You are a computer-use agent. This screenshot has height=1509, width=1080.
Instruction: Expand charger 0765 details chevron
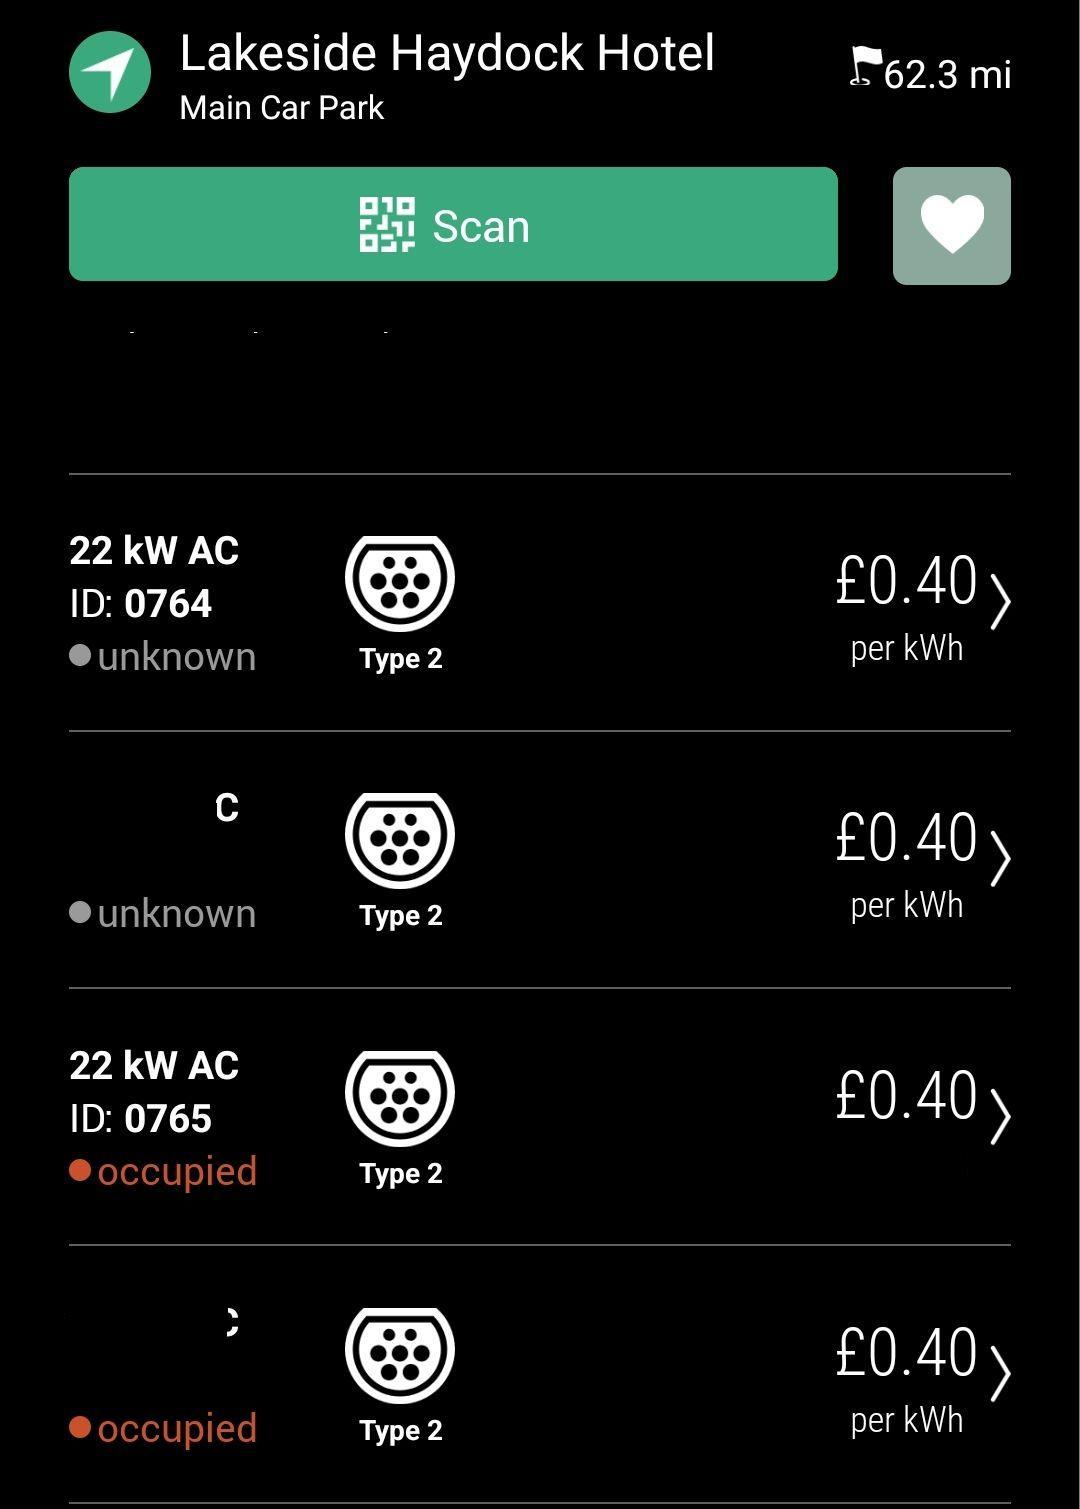click(1000, 1116)
